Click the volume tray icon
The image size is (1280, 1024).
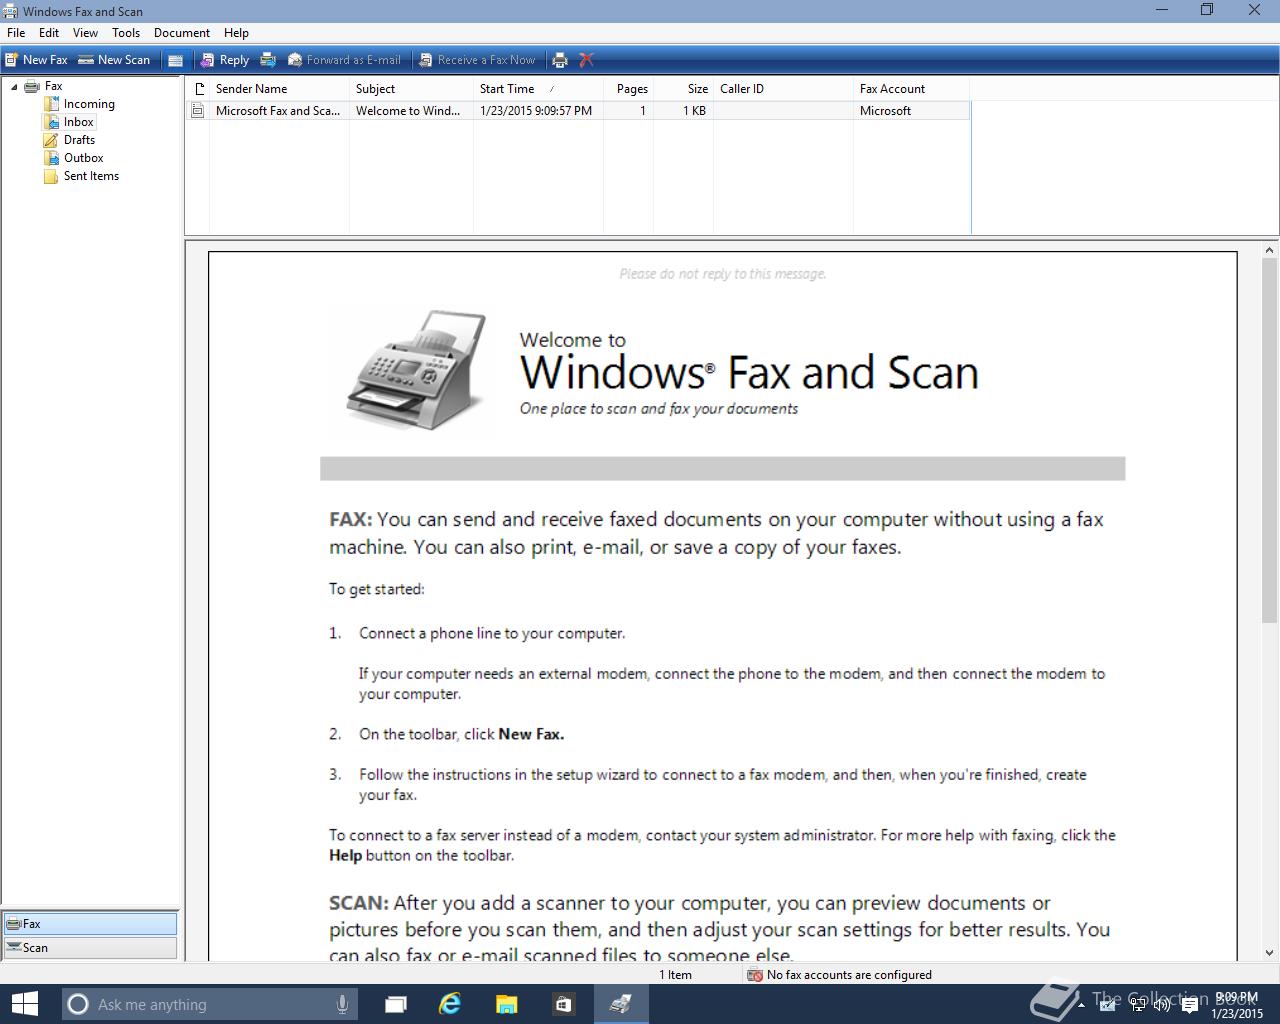pos(1162,1005)
